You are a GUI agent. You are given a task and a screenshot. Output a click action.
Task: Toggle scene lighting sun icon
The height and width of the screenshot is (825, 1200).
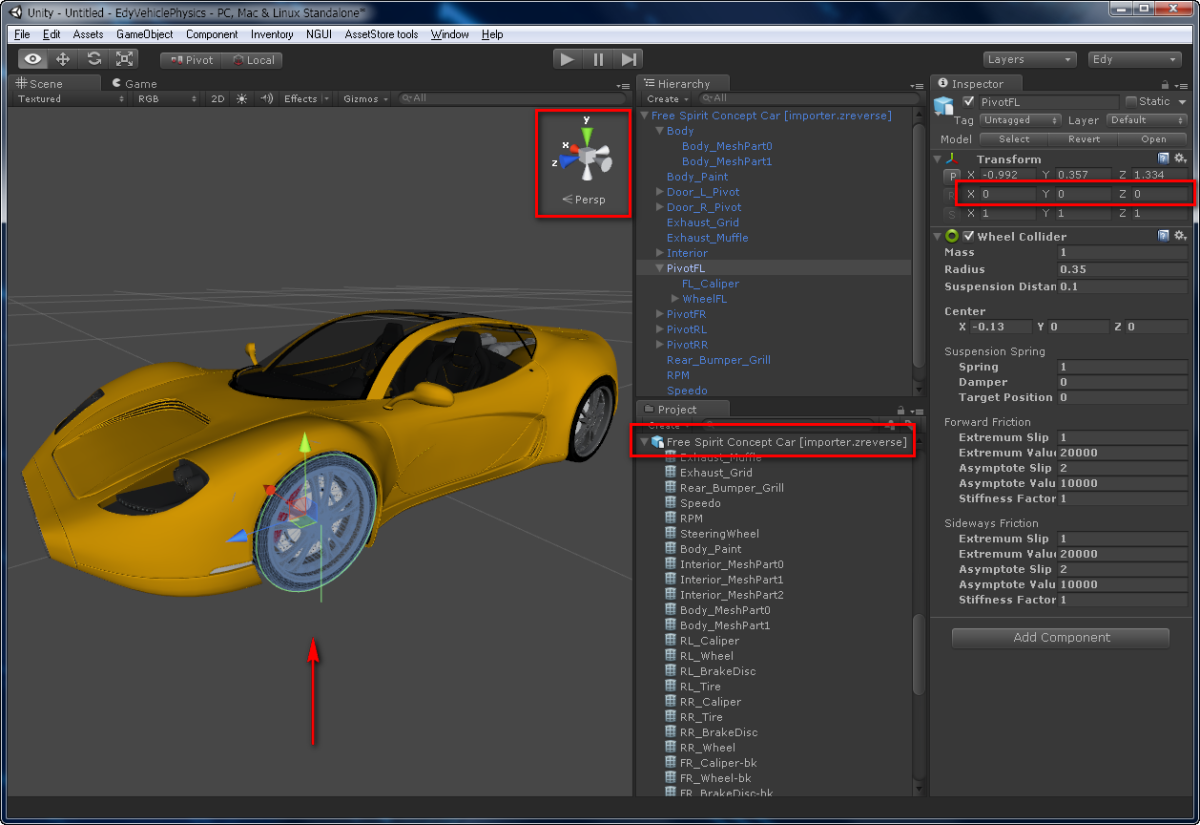click(x=242, y=99)
